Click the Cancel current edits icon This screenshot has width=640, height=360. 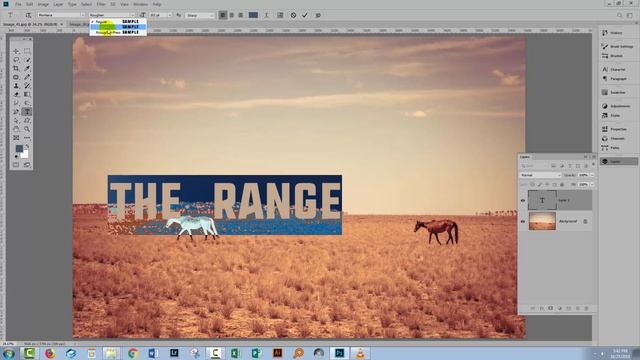coord(293,15)
